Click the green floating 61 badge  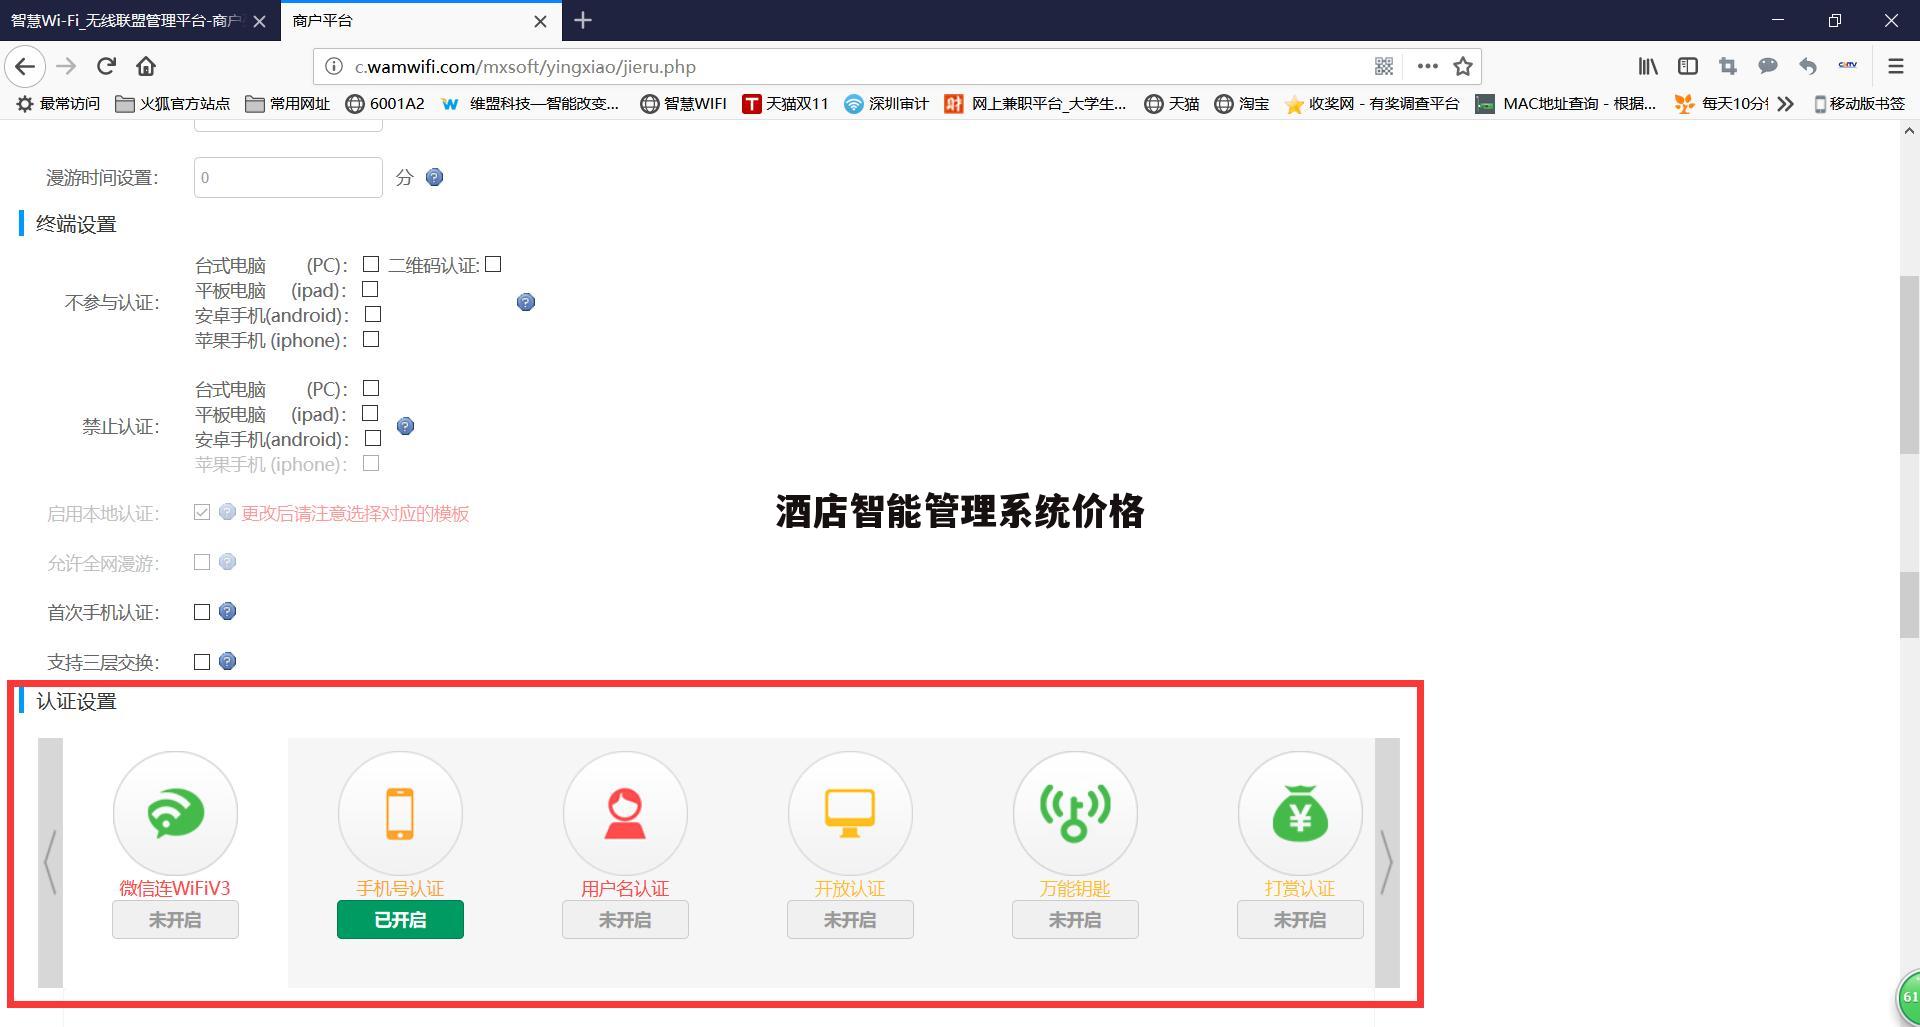tap(1908, 997)
